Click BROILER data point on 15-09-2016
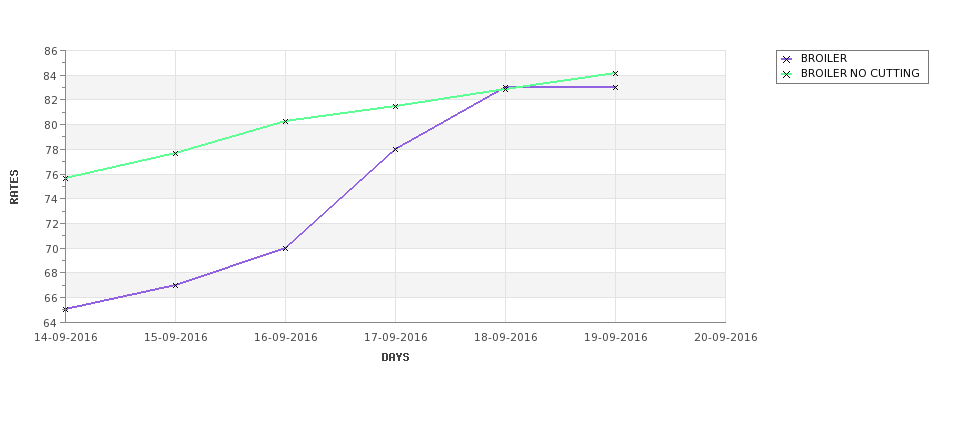The width and height of the screenshot is (975, 429). [175, 285]
